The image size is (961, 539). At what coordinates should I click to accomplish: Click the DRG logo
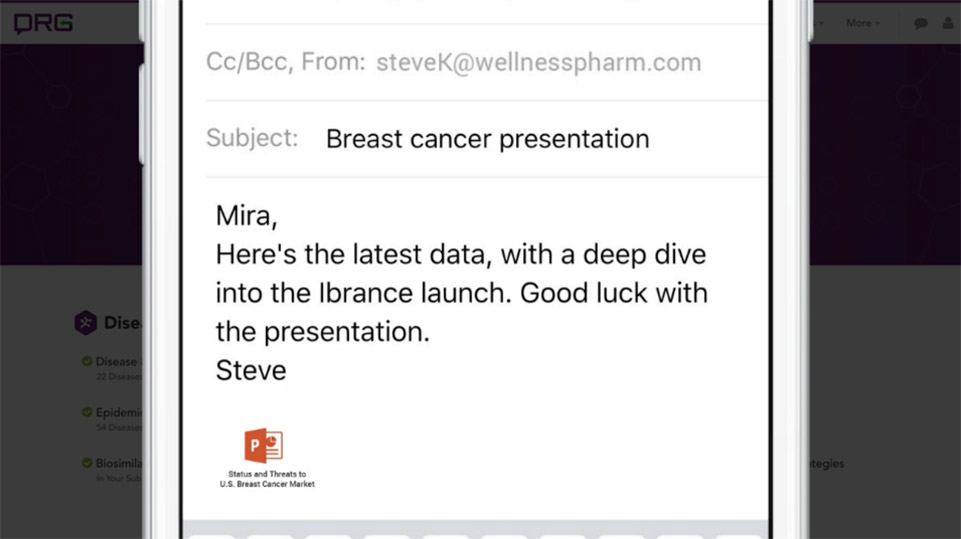43,23
